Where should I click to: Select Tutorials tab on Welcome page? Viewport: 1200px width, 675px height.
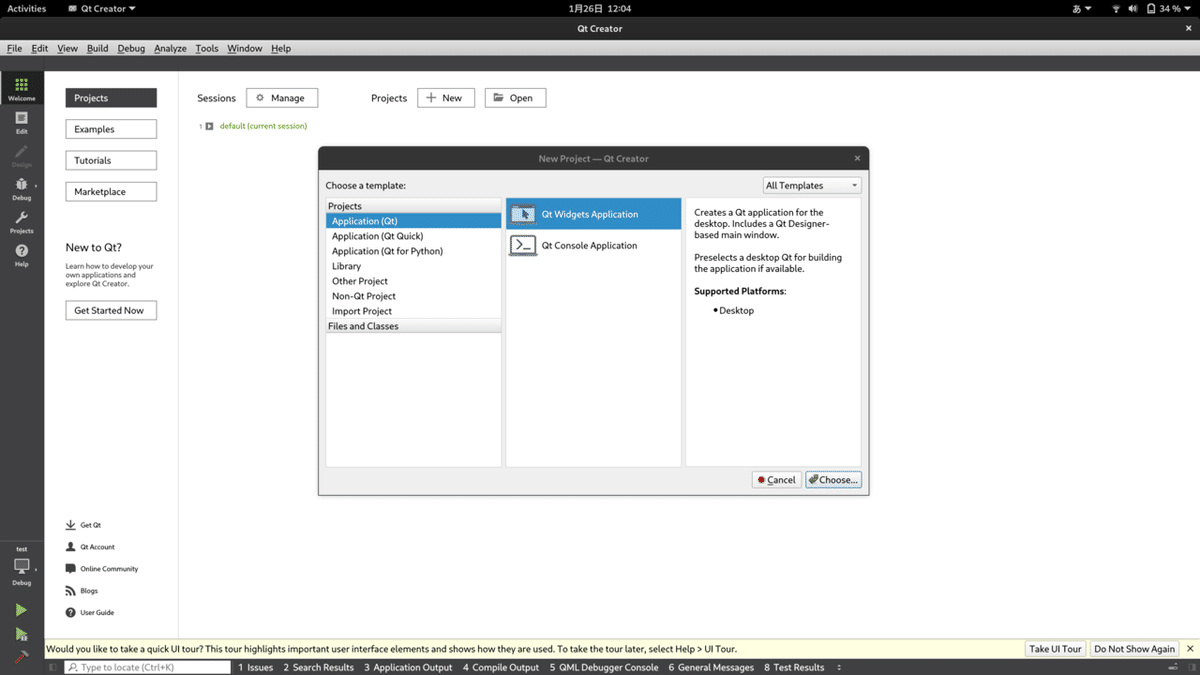tap(111, 160)
